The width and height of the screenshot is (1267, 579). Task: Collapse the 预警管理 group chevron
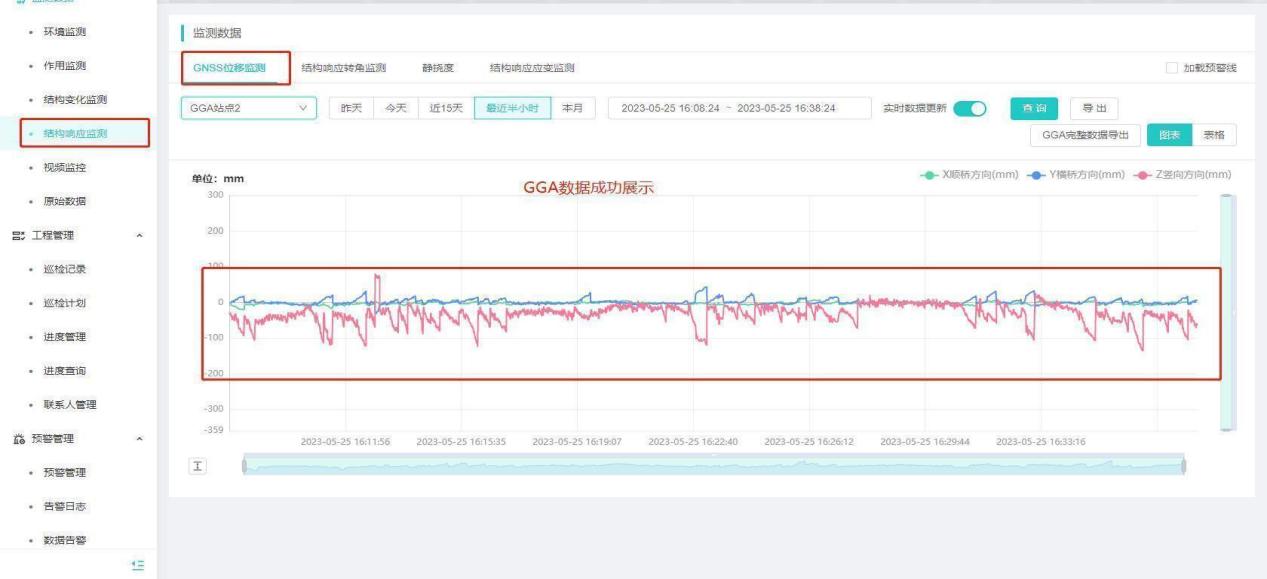click(x=139, y=439)
